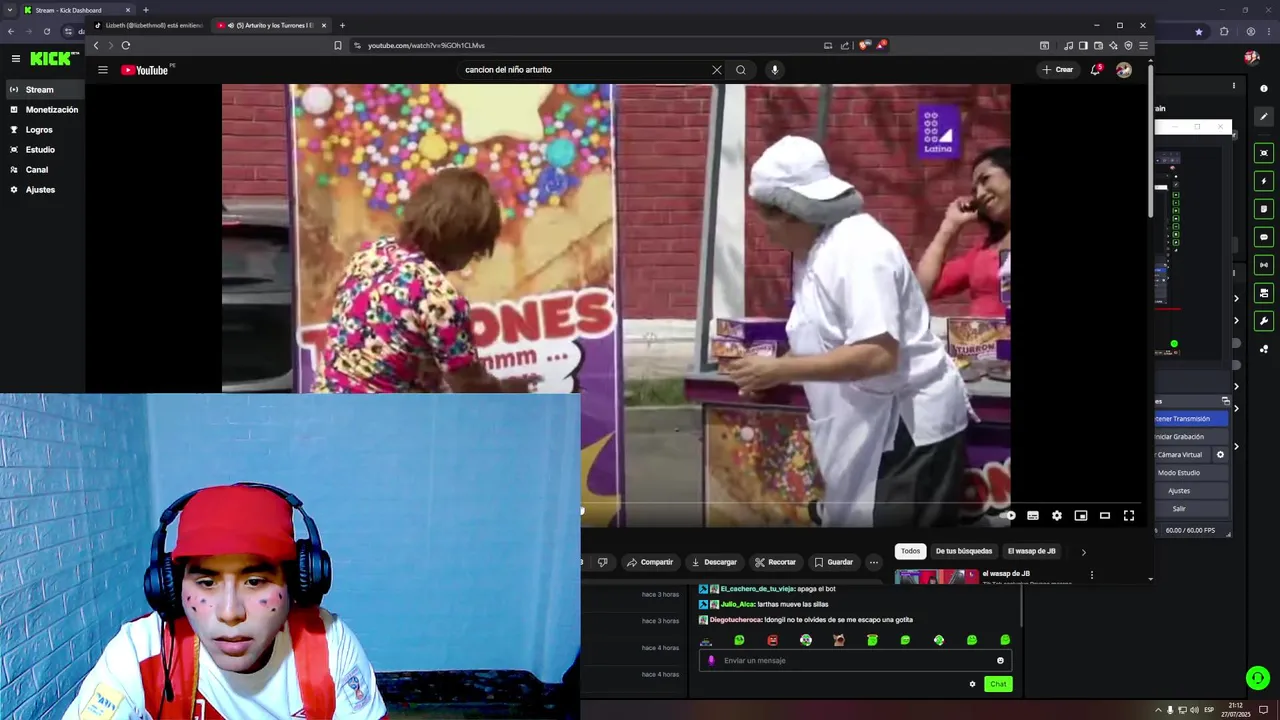Open emoji picker in chat input

coord(1000,660)
